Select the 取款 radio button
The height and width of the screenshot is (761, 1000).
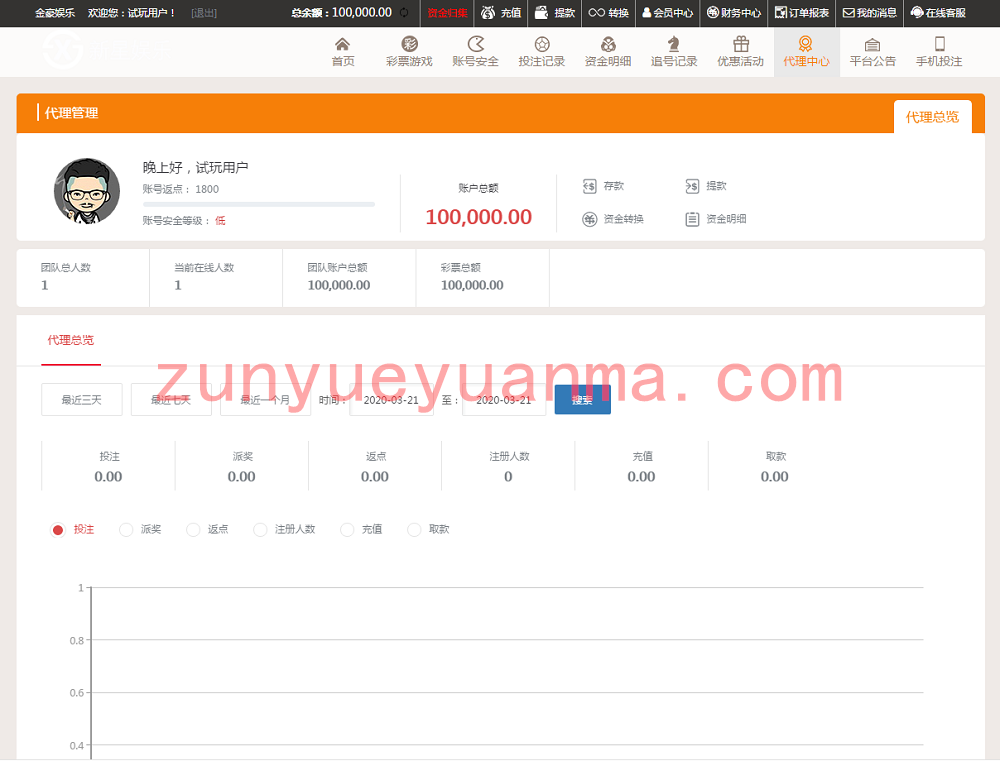(x=415, y=529)
